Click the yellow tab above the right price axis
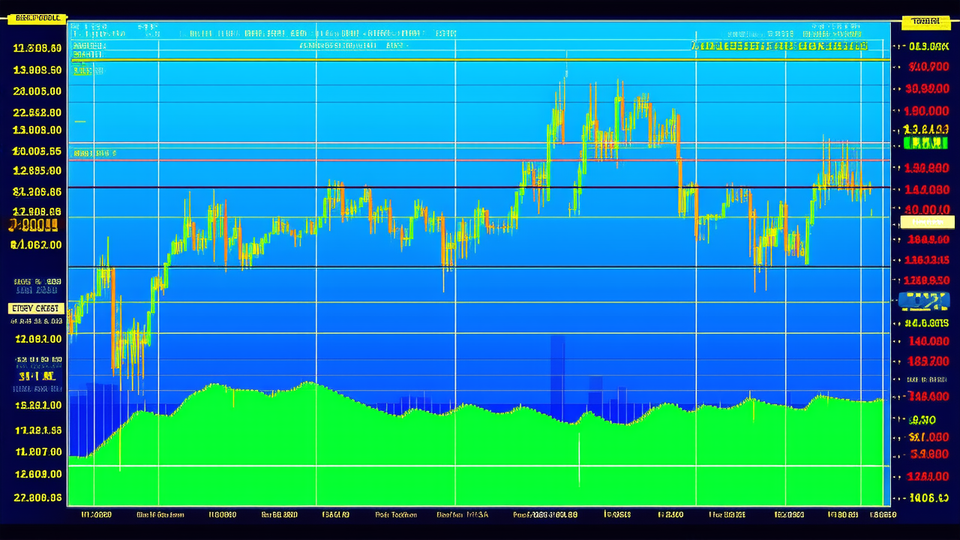This screenshot has width=960, height=540. pyautogui.click(x=925, y=22)
